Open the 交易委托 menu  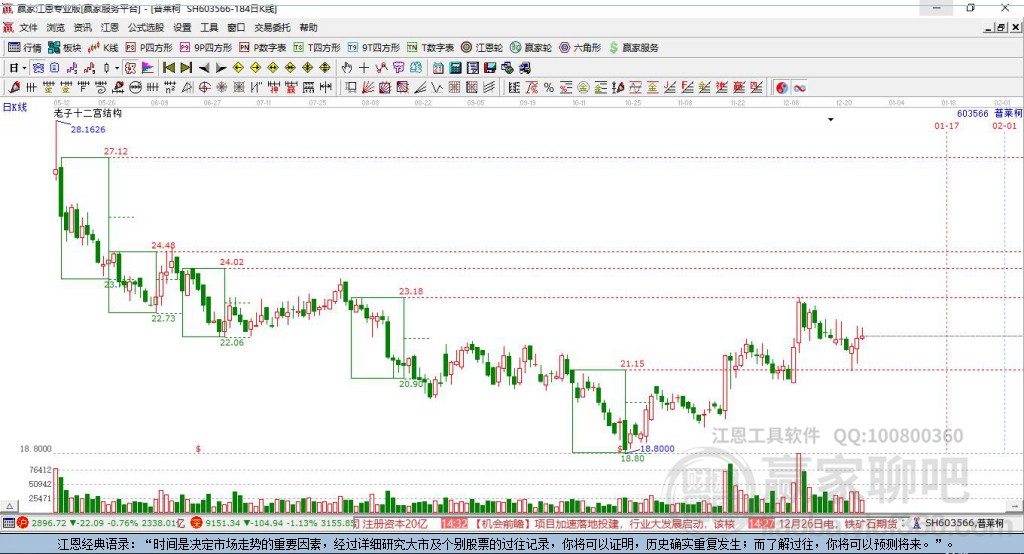272,27
